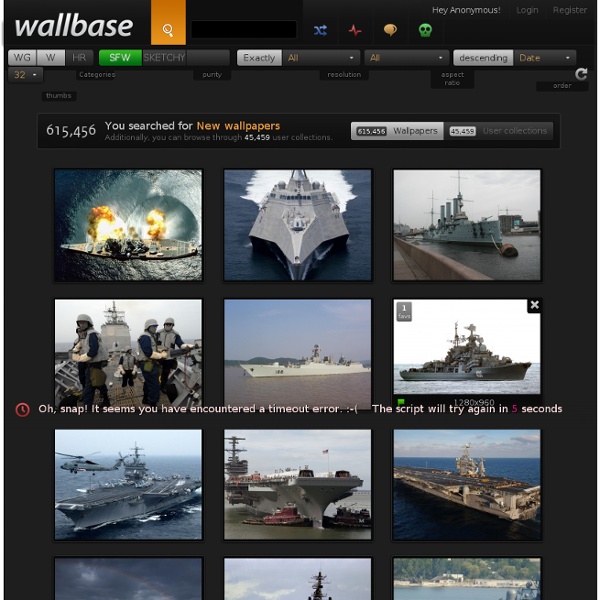Expand the aspect ratio All dropdown
600x600 pixels.
(x=406, y=58)
